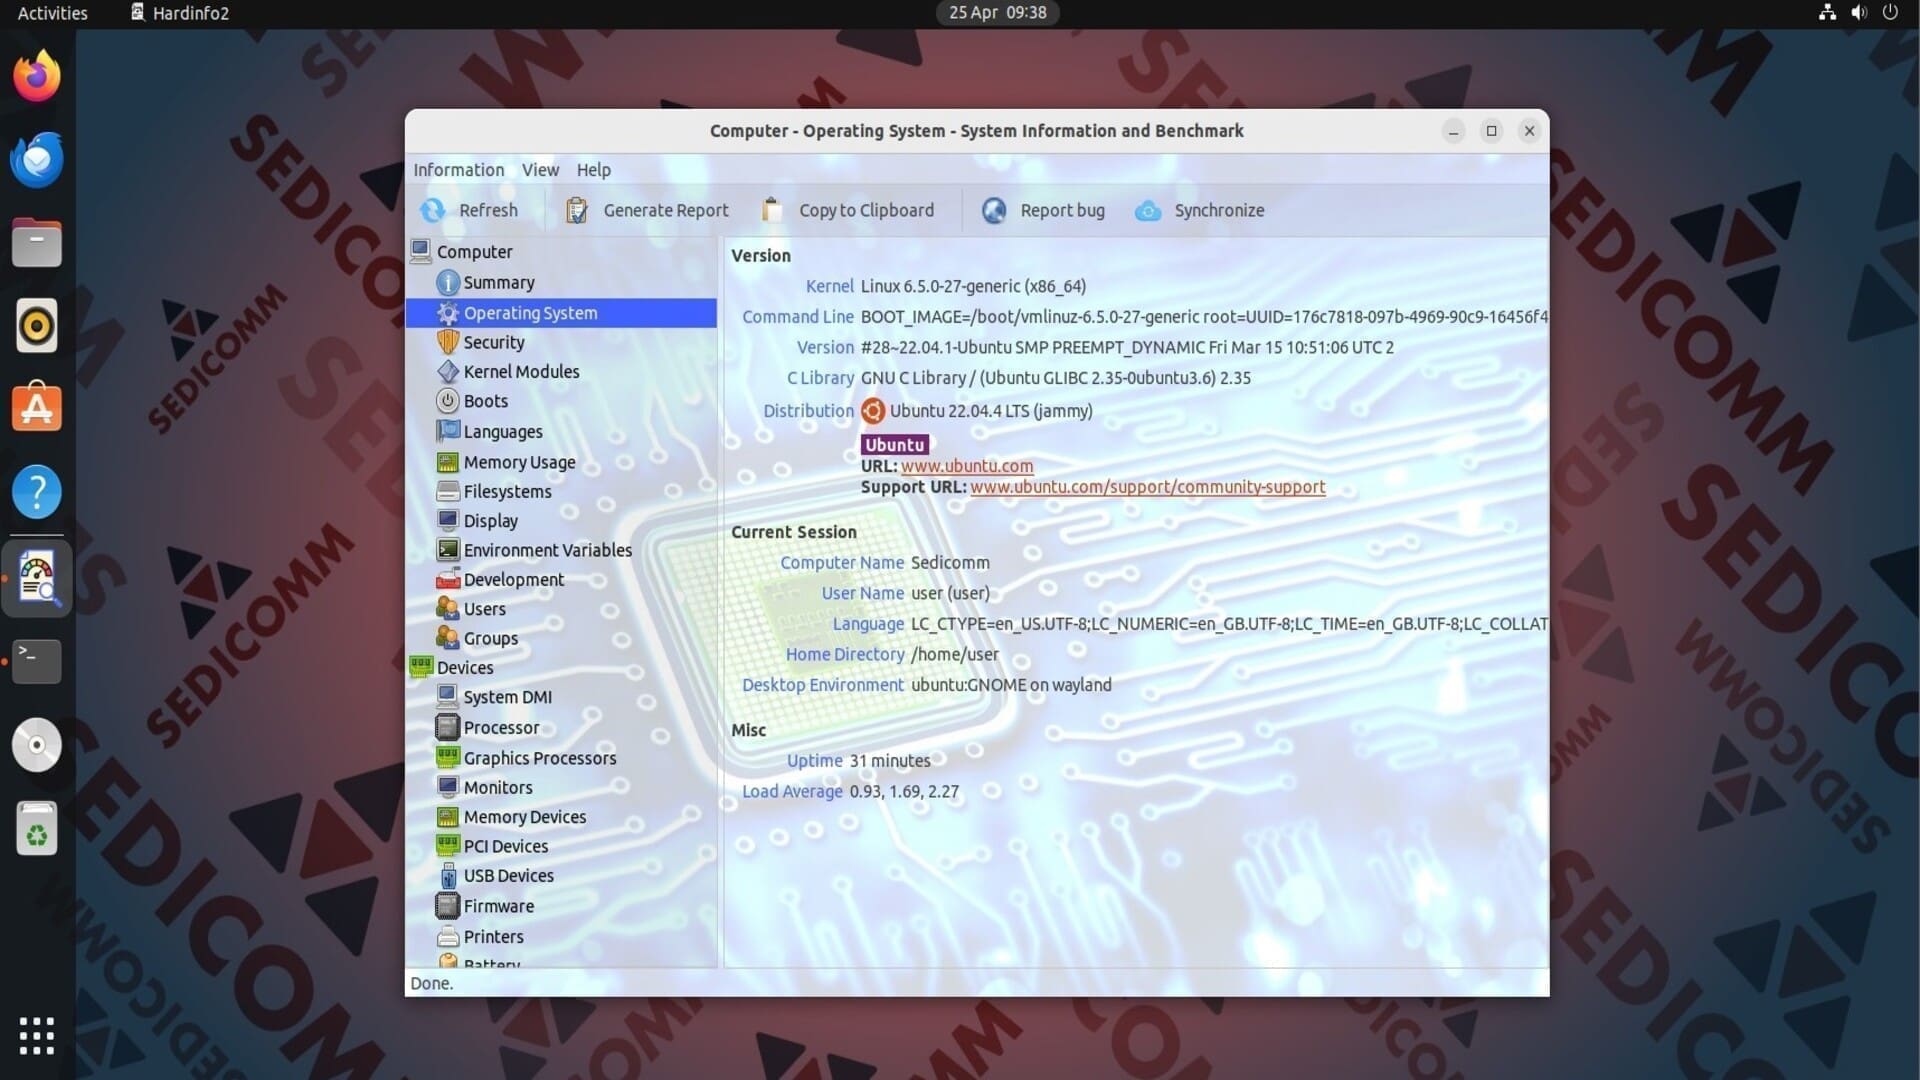
Task: Select the Firmware icon in the sidebar
Action: pyautogui.click(x=448, y=906)
